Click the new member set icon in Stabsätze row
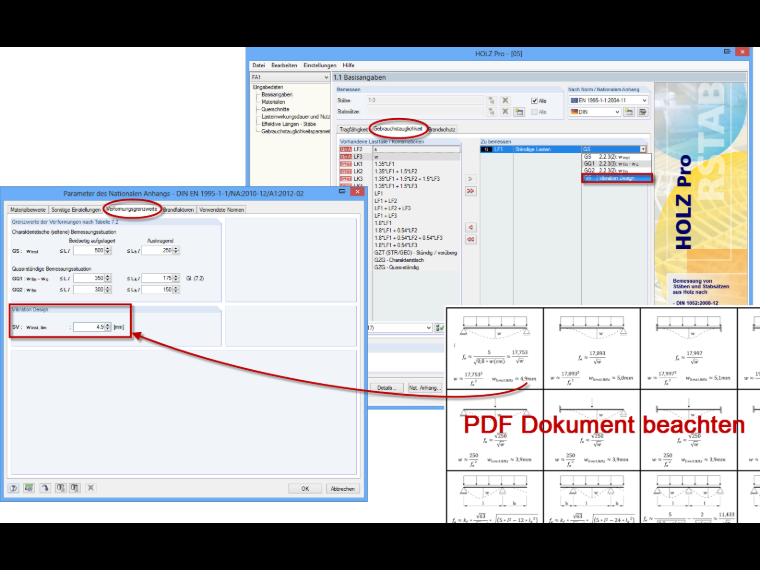Image resolution: width=760 pixels, height=570 pixels. (x=519, y=112)
